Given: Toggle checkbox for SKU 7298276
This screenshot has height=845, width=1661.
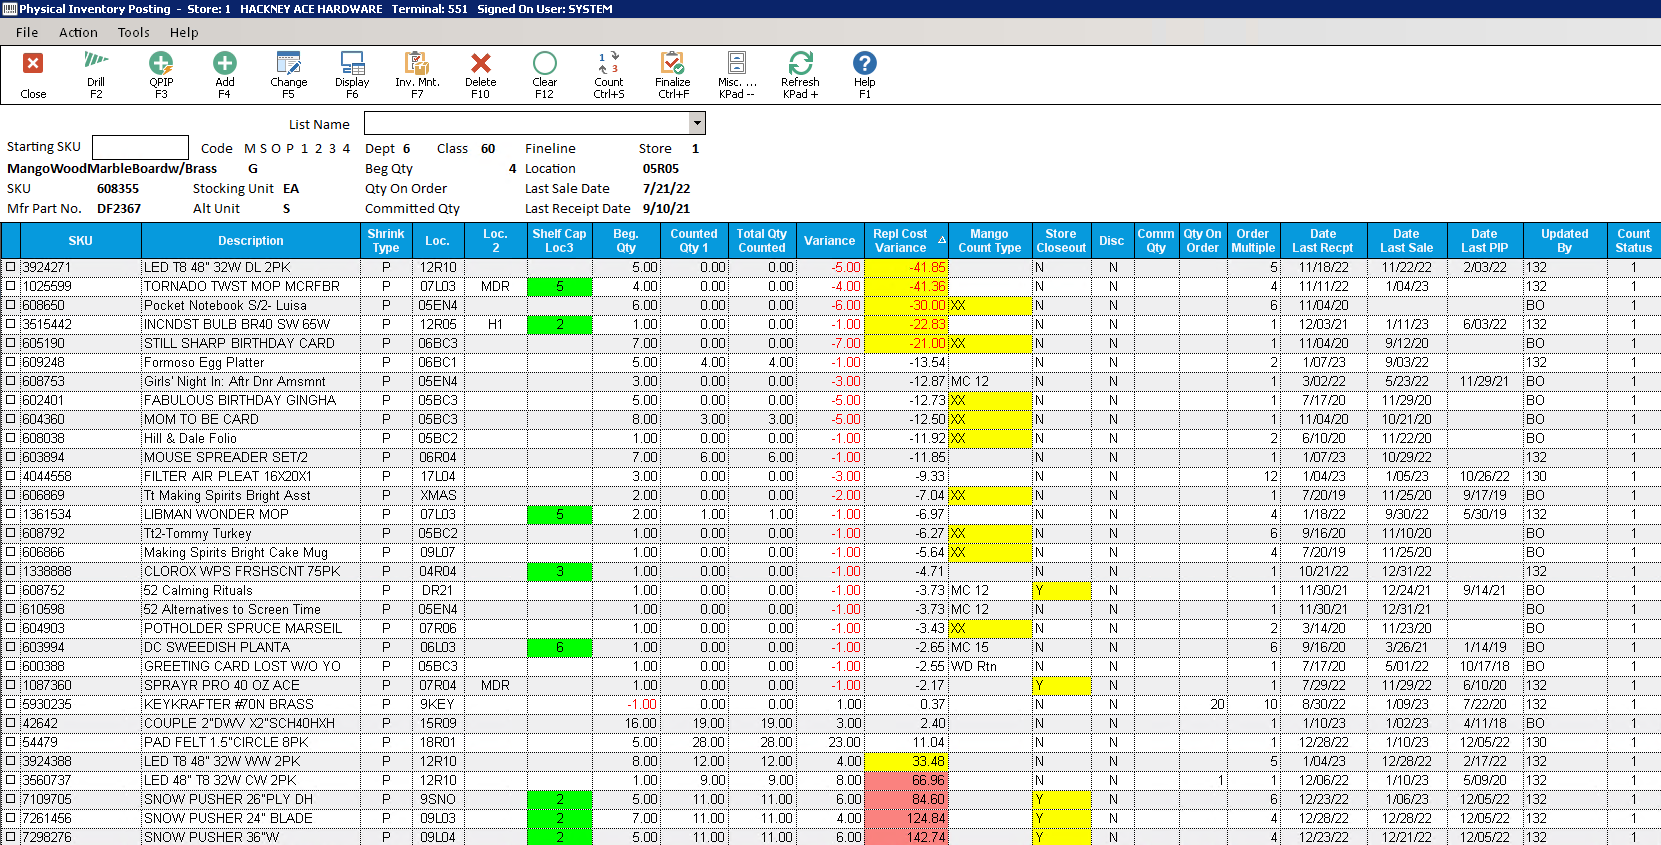Looking at the screenshot, I should pos(11,837).
